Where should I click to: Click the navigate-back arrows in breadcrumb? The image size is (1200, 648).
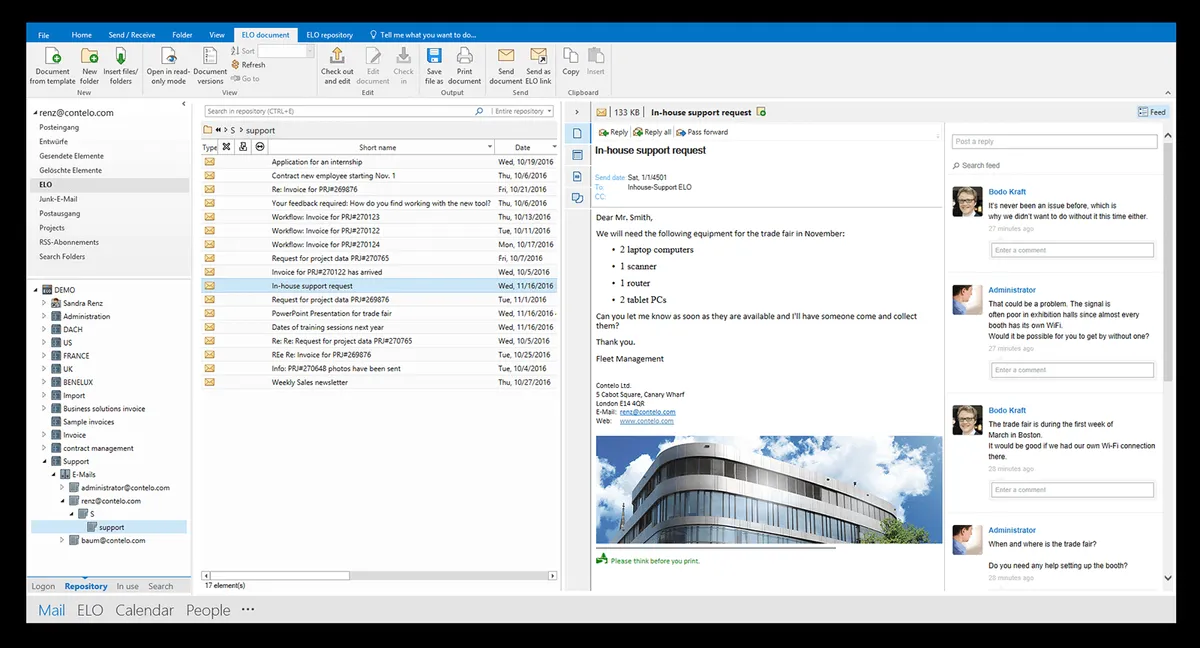coord(220,131)
